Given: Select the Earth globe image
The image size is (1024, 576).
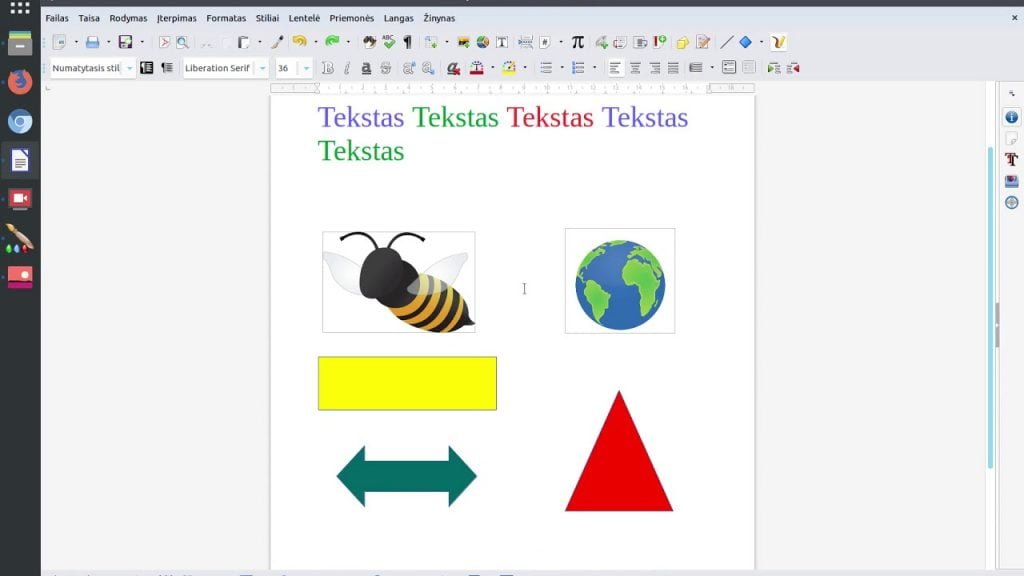Looking at the screenshot, I should pos(620,281).
